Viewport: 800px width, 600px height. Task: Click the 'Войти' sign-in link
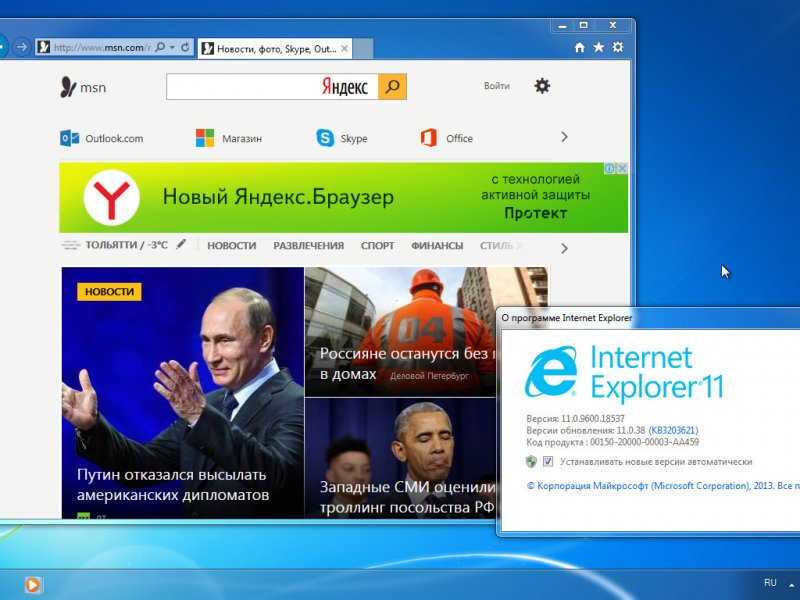pyautogui.click(x=496, y=86)
